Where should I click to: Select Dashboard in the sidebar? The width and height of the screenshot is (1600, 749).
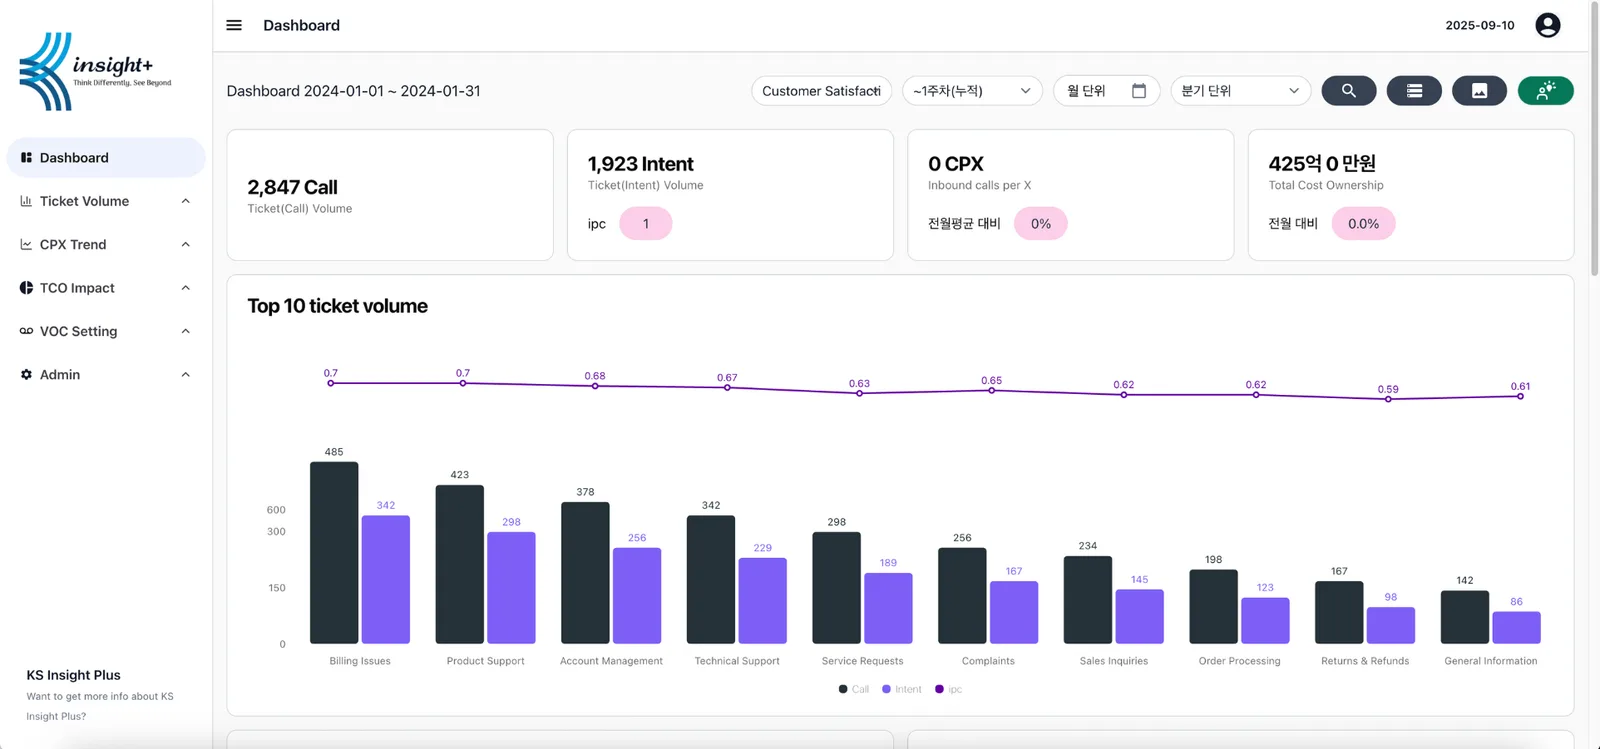tap(106, 158)
